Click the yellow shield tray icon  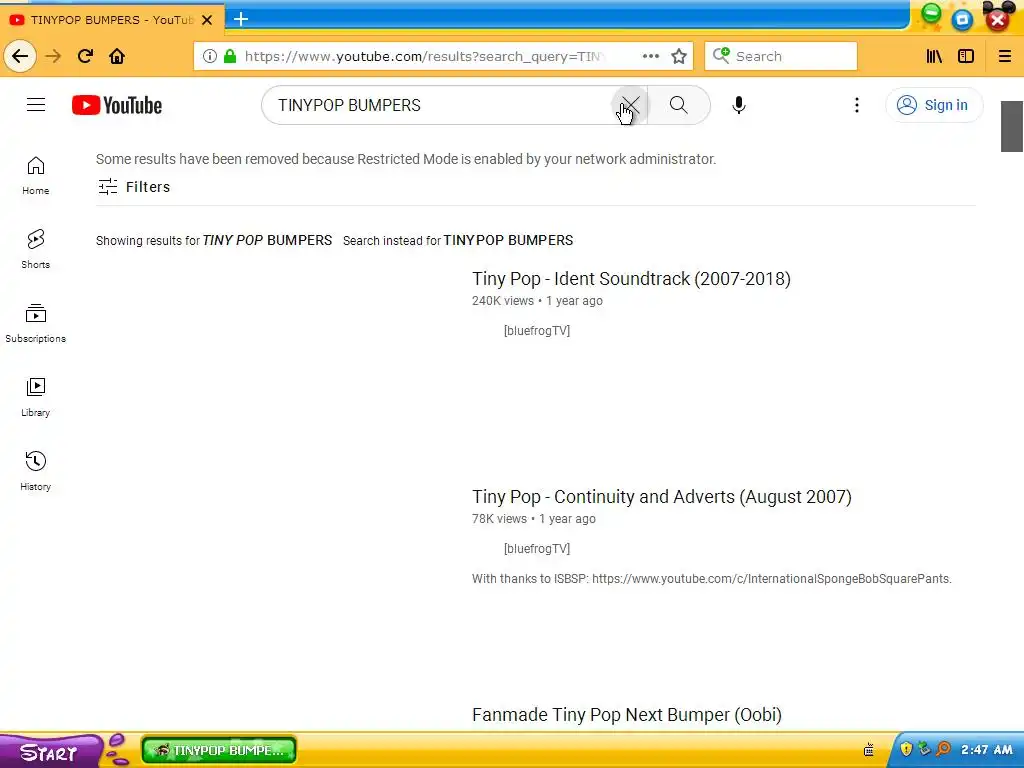[906, 749]
